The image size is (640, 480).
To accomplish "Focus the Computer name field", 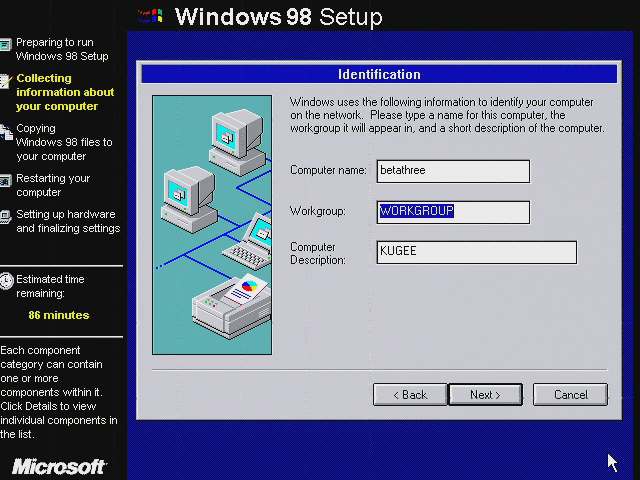I will (453, 171).
